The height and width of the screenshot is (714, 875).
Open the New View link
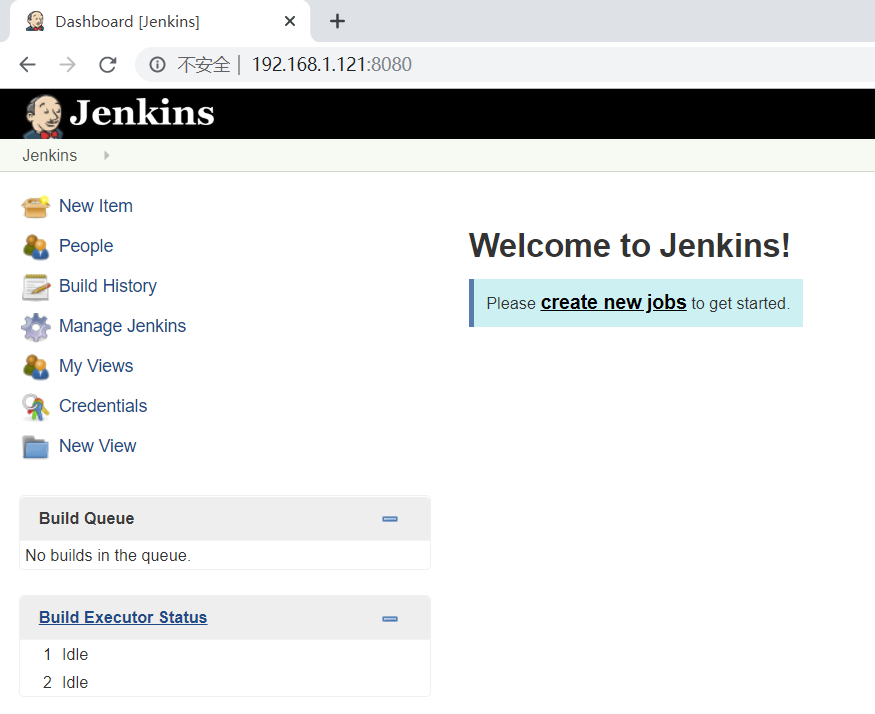(x=98, y=446)
